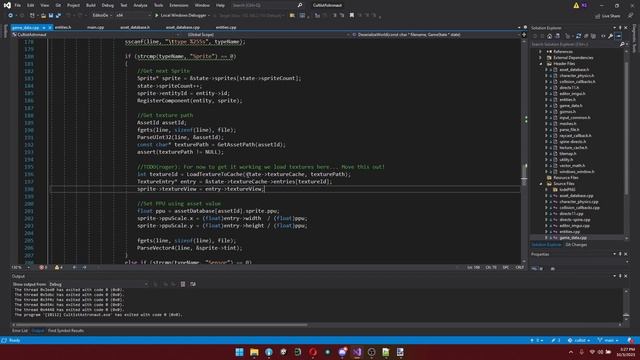Click the cultist repository status bar button
This screenshot has height=360, width=640.
579,340
